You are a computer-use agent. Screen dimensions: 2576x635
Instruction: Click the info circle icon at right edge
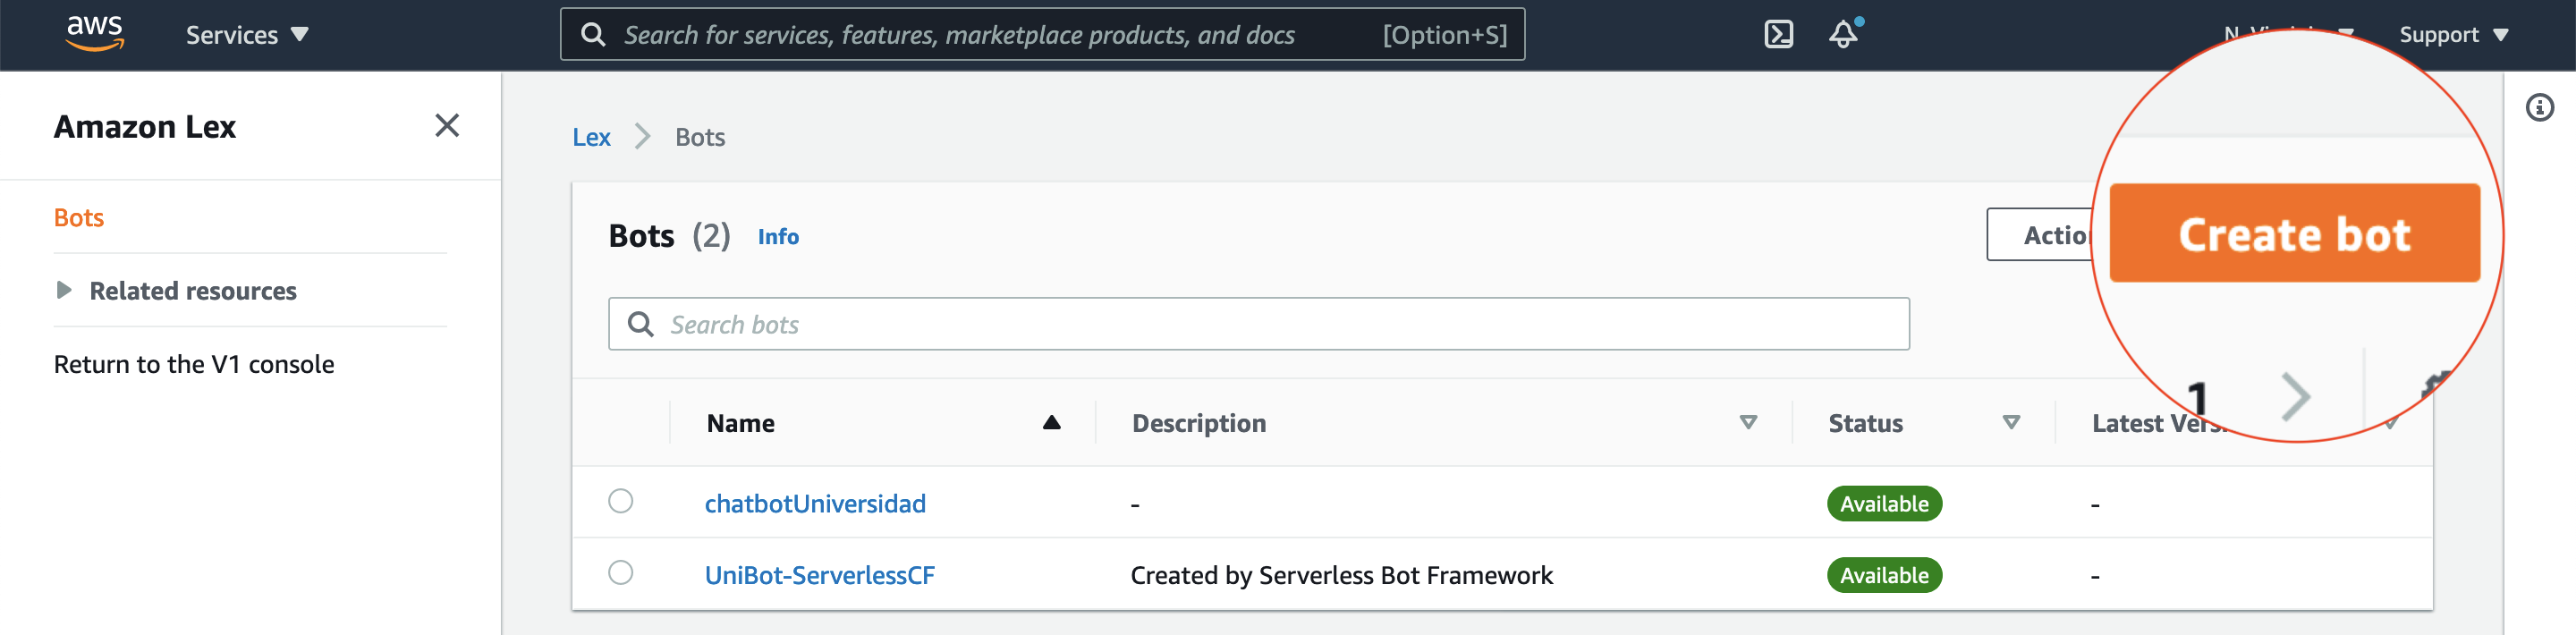[x=2539, y=107]
